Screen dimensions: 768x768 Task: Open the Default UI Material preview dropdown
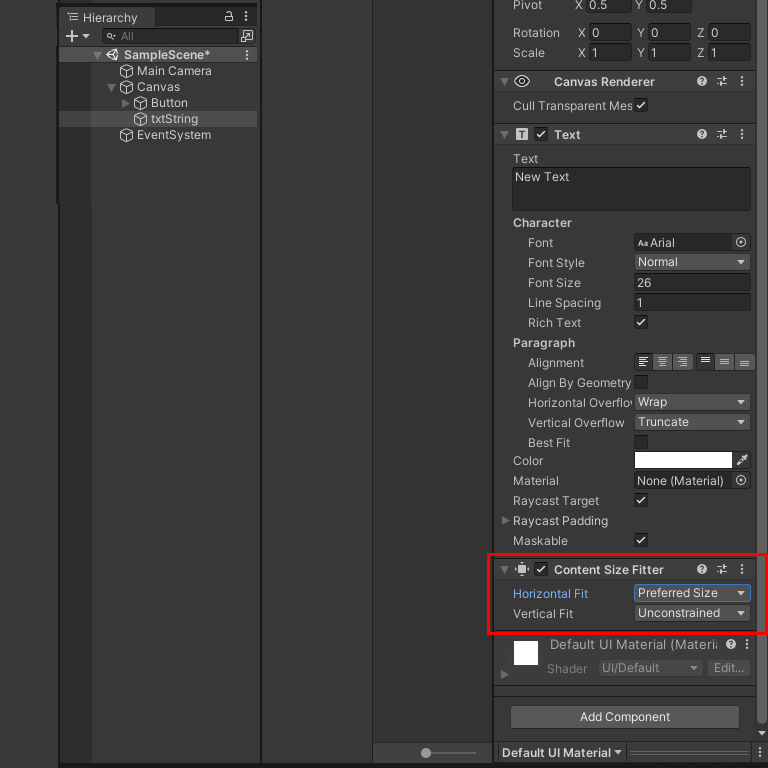562,753
